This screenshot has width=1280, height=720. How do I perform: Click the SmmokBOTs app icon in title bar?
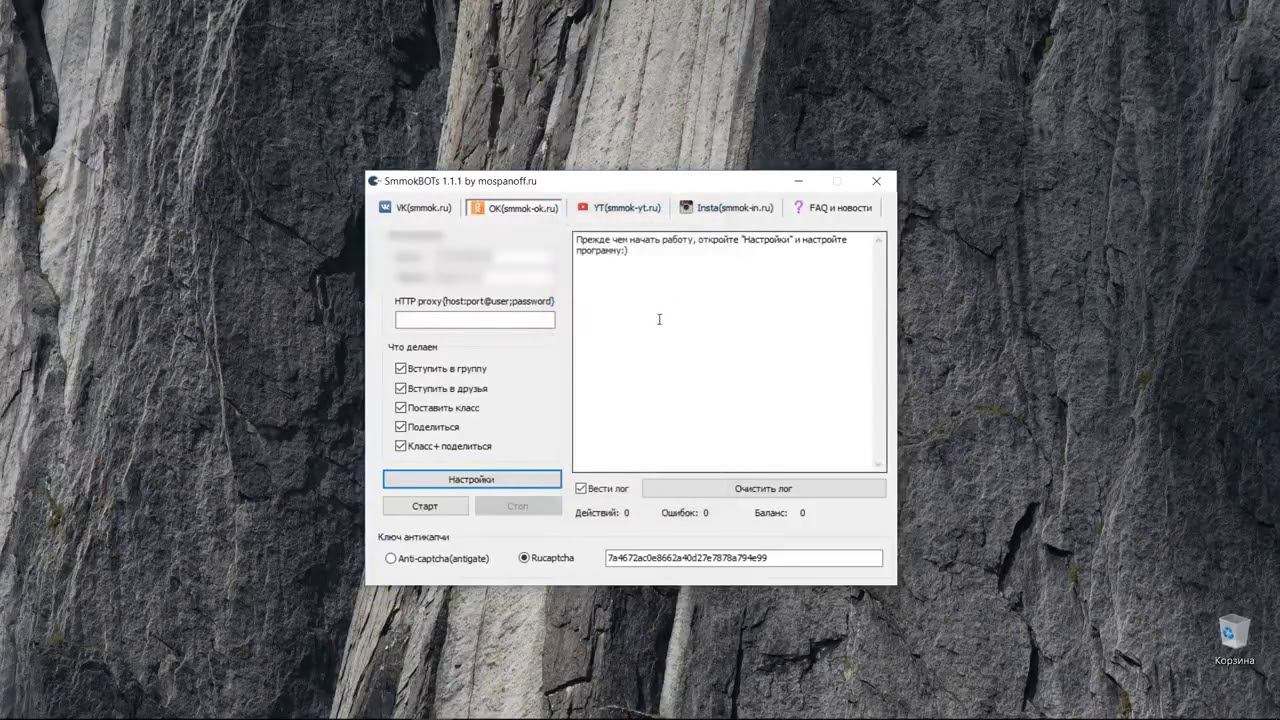(374, 181)
